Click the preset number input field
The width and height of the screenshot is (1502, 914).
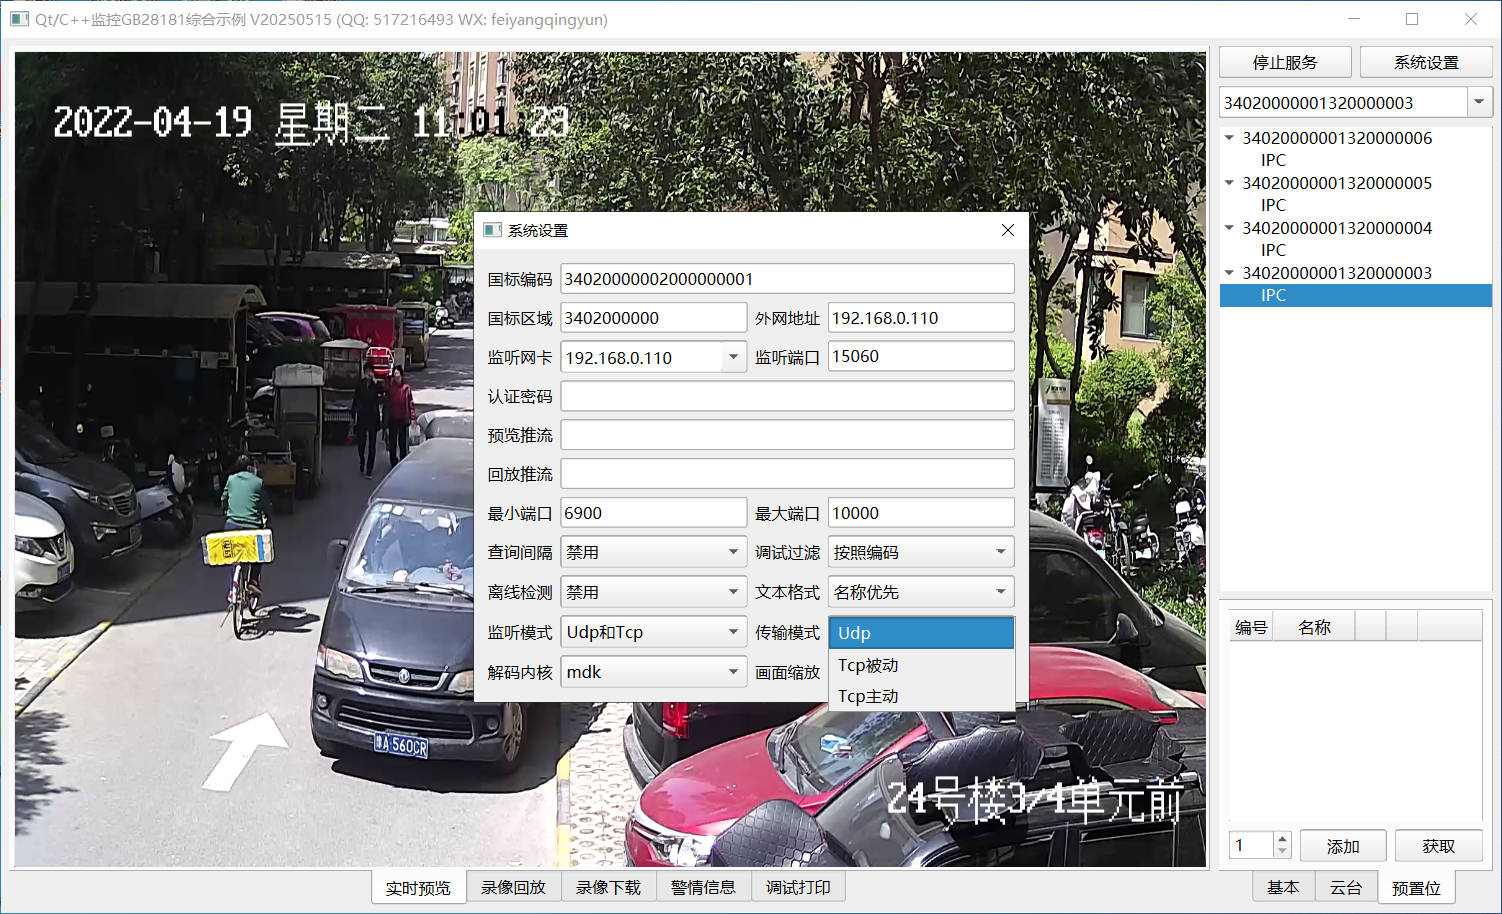click(x=1251, y=846)
